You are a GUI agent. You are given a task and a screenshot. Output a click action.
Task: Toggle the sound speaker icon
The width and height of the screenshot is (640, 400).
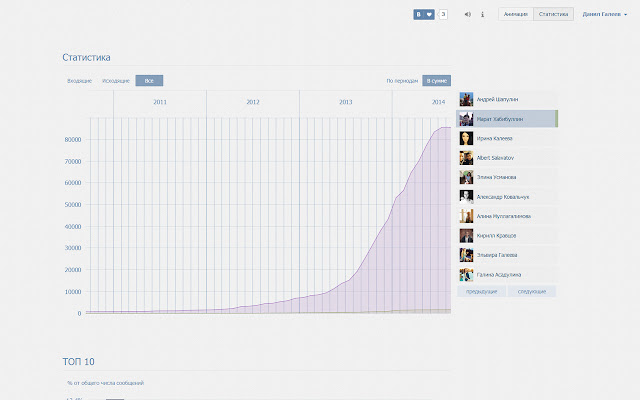[468, 14]
